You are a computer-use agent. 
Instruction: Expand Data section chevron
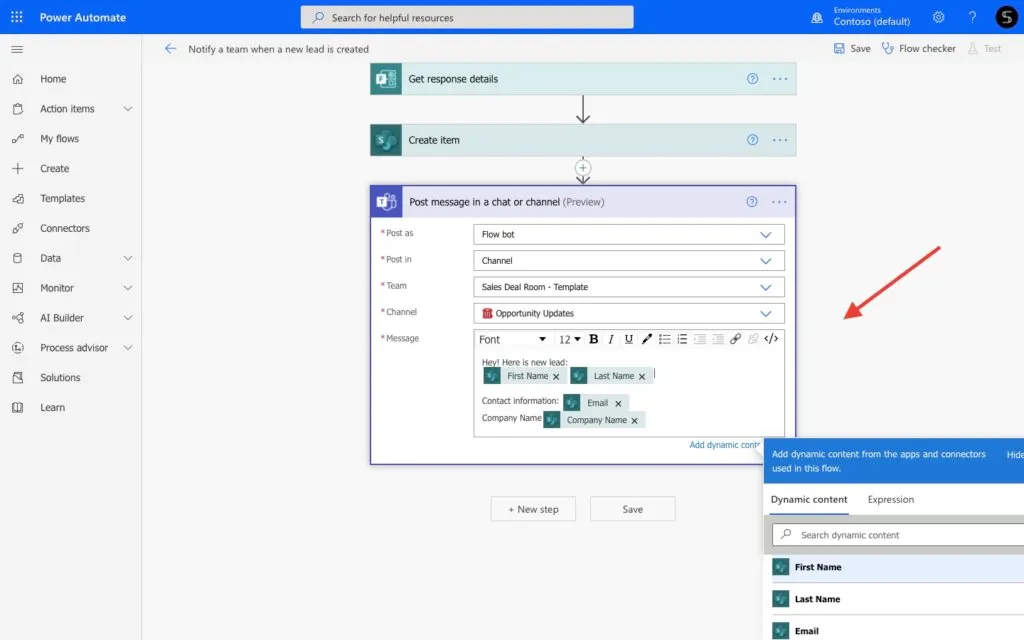click(128, 258)
